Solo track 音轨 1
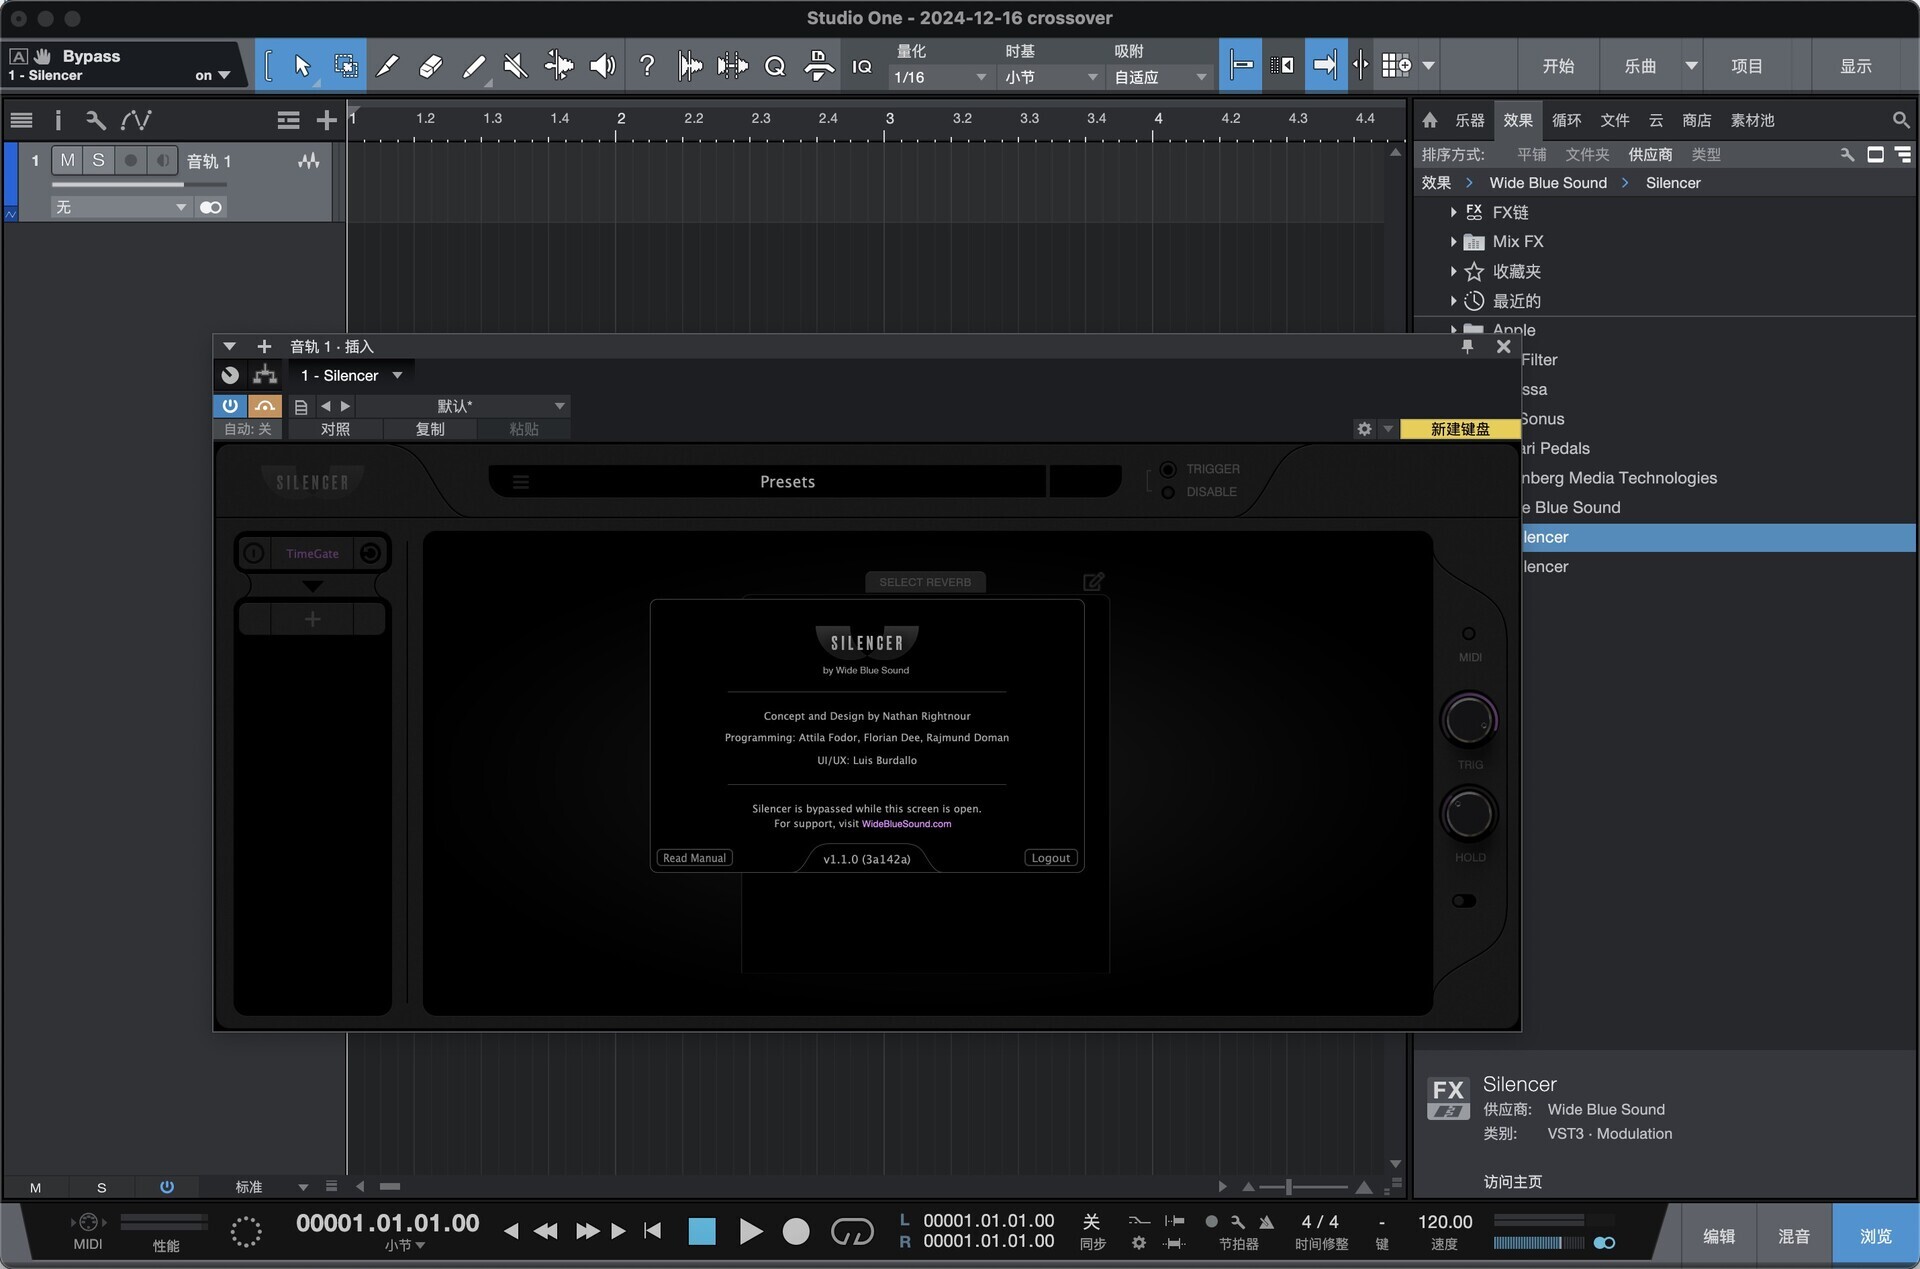 [x=98, y=160]
